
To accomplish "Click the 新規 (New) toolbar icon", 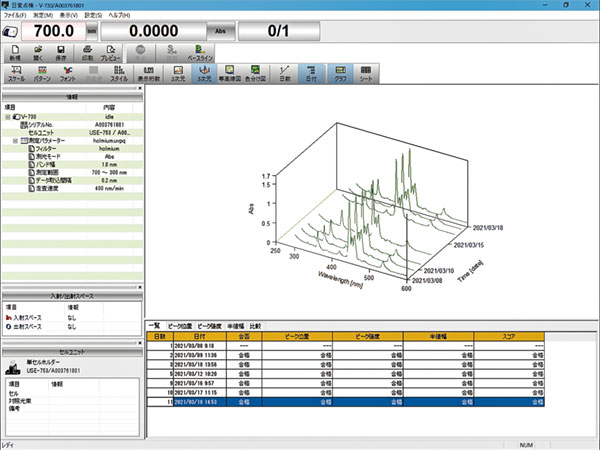I will tap(15, 53).
